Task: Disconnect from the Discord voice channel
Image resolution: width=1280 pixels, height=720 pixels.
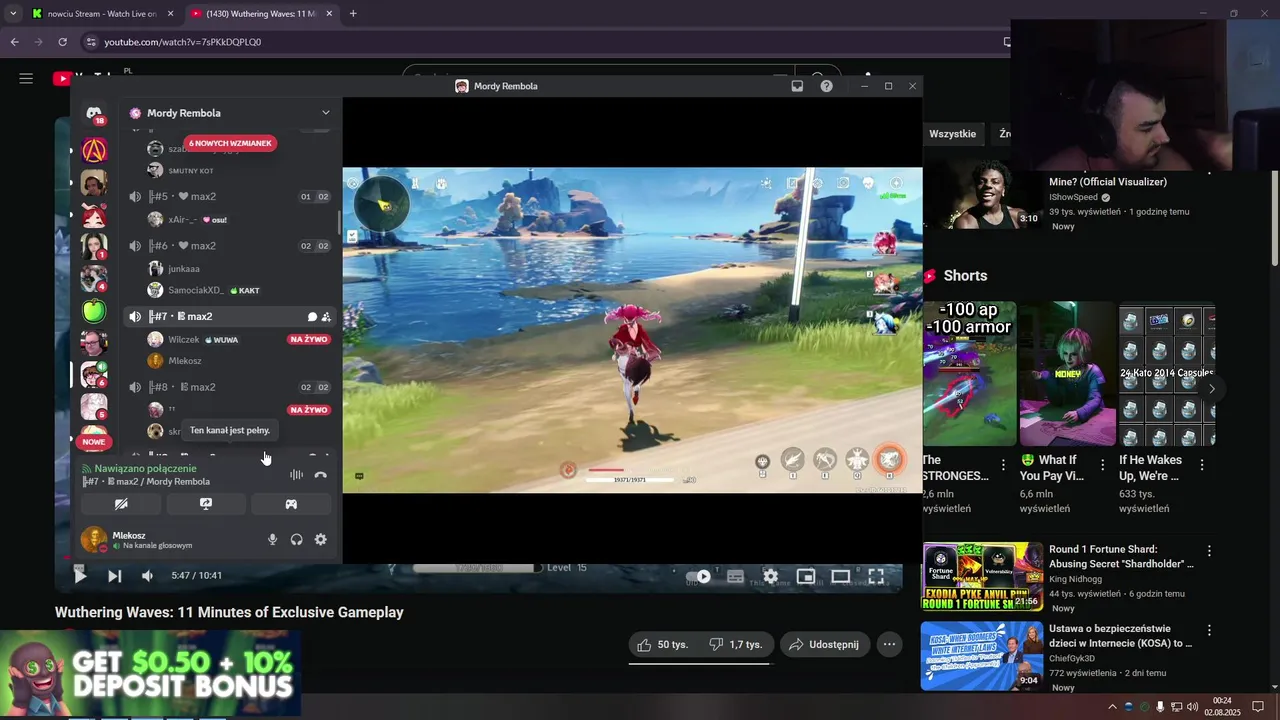Action: (320, 475)
